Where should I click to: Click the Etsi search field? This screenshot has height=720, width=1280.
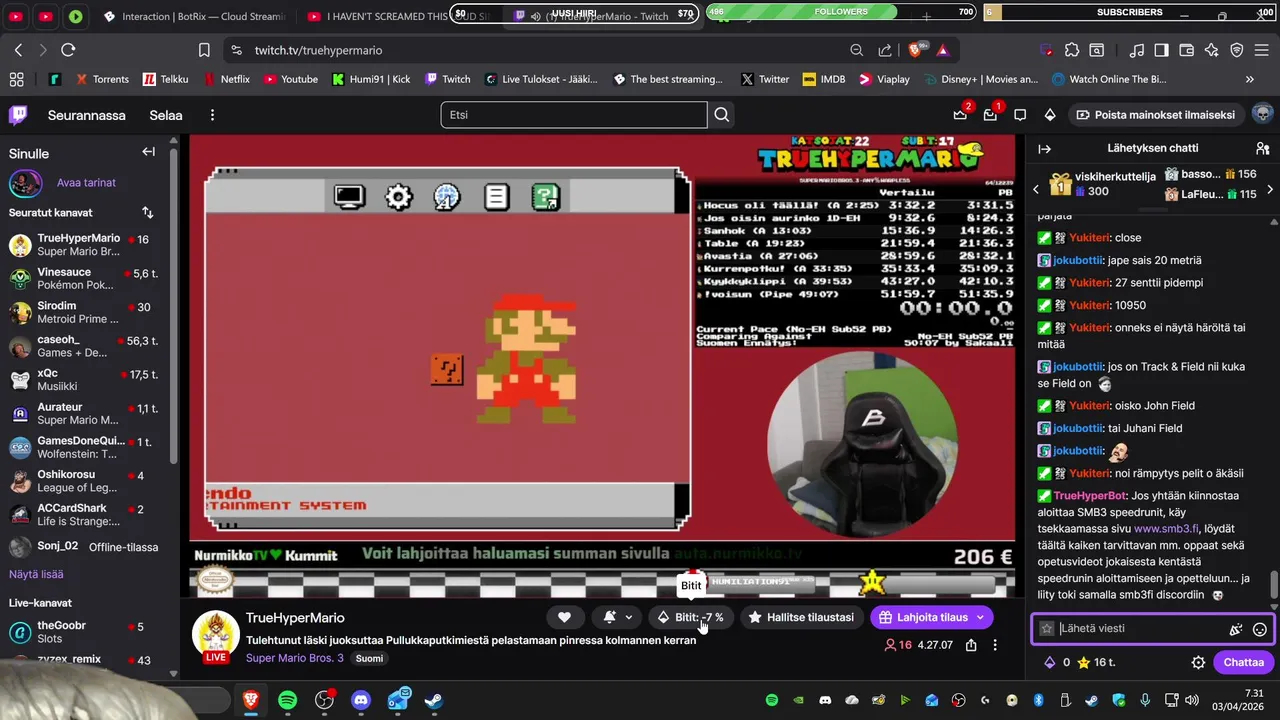tap(575, 115)
